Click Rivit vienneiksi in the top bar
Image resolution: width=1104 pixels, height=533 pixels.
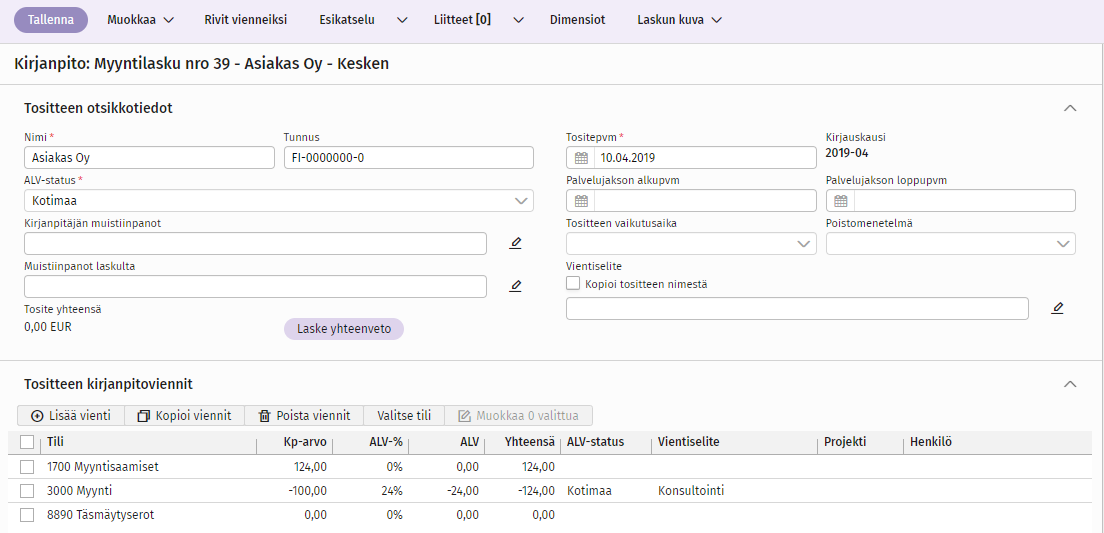point(246,20)
